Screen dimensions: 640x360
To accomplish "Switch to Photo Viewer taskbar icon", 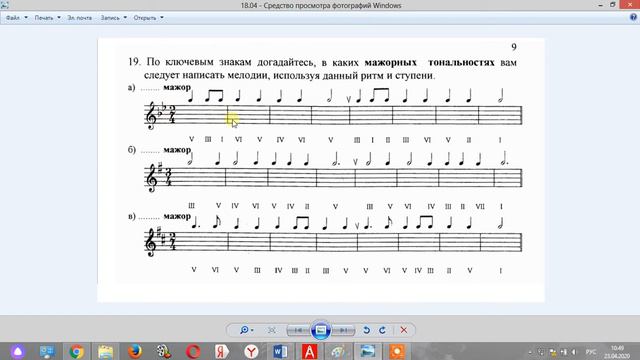I will pos(368,351).
